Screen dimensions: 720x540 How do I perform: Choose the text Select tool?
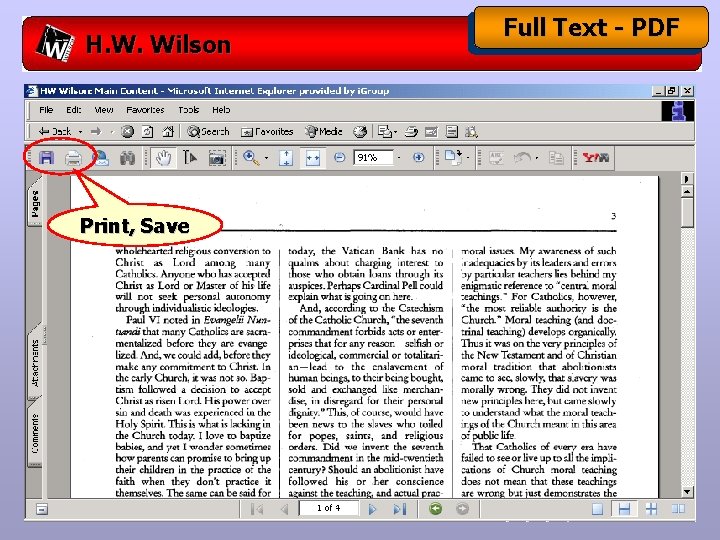click(190, 158)
